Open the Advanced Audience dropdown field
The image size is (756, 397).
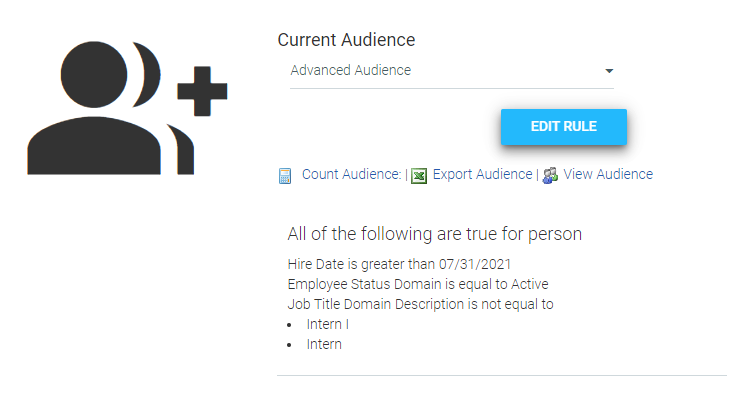click(x=452, y=71)
